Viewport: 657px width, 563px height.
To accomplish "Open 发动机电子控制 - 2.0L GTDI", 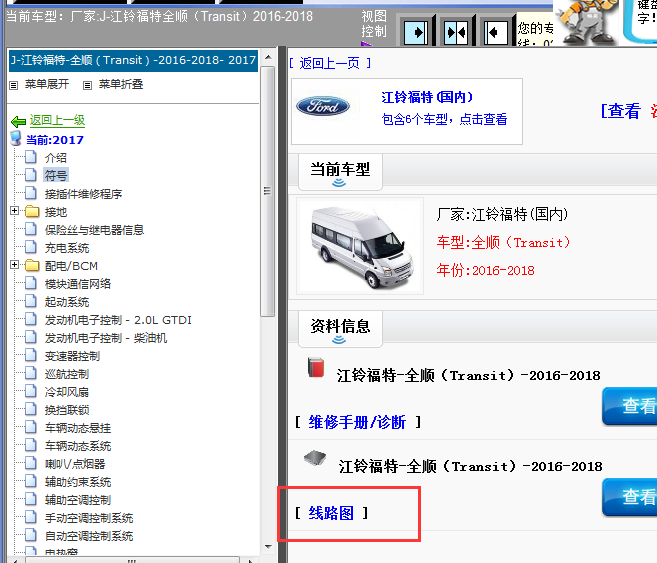I will pyautogui.click(x=118, y=320).
